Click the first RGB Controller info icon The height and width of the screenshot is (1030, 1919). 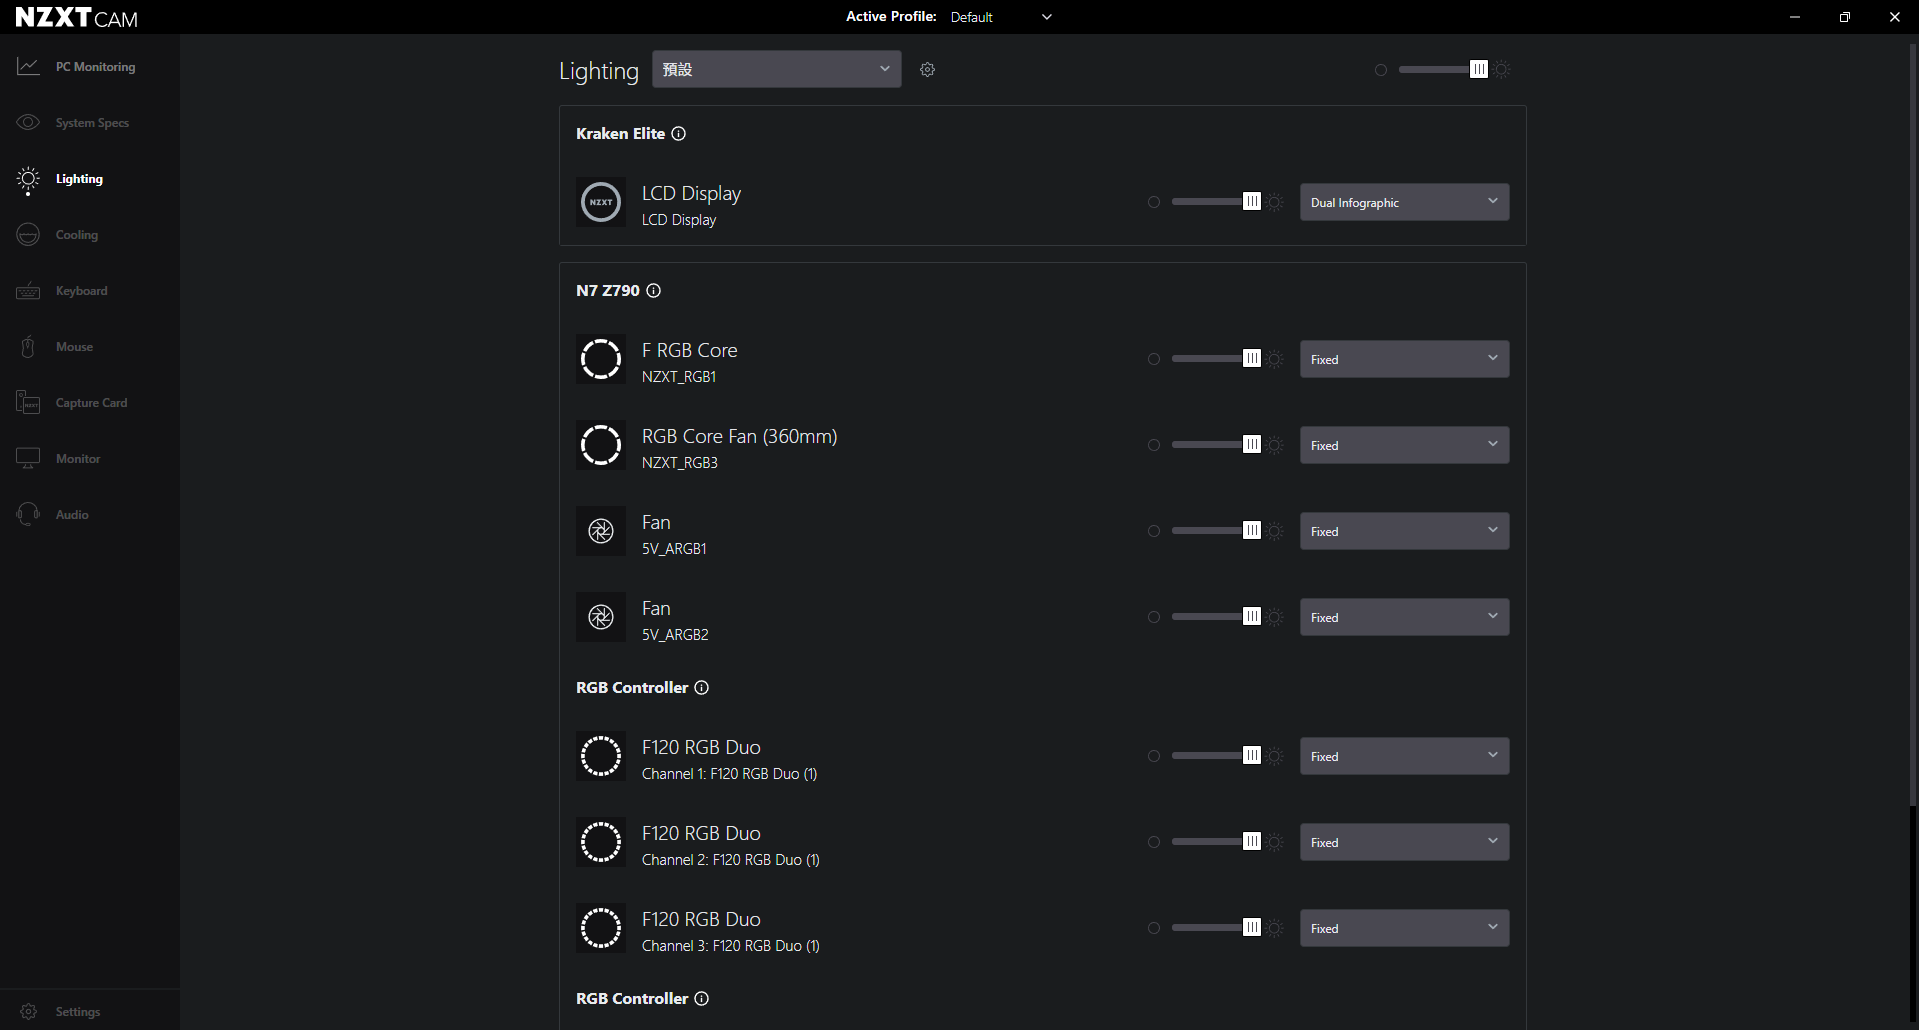click(702, 688)
